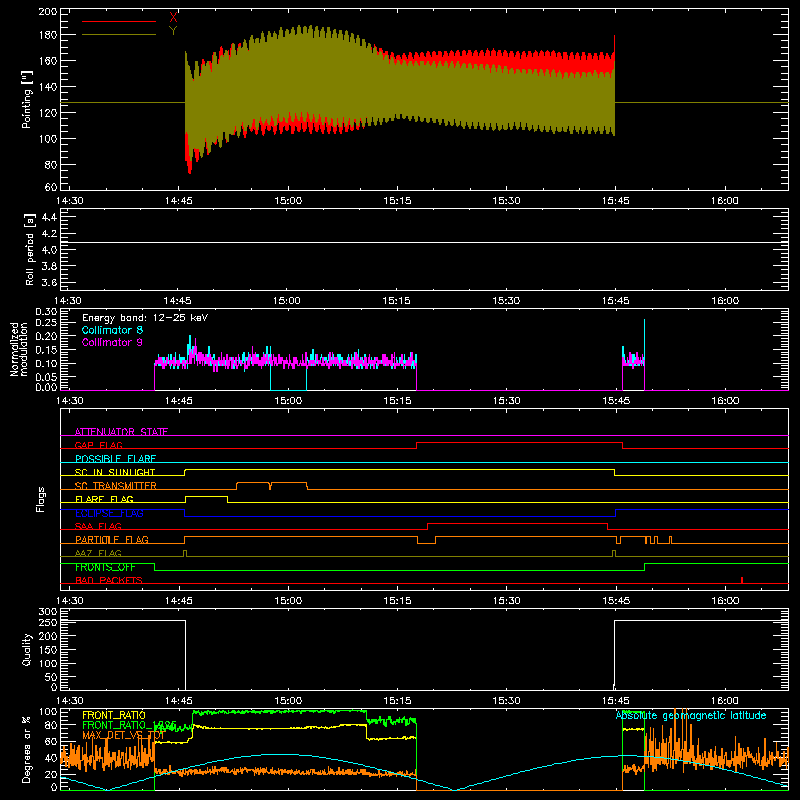Click the A47_FLAG label

(x=98, y=553)
